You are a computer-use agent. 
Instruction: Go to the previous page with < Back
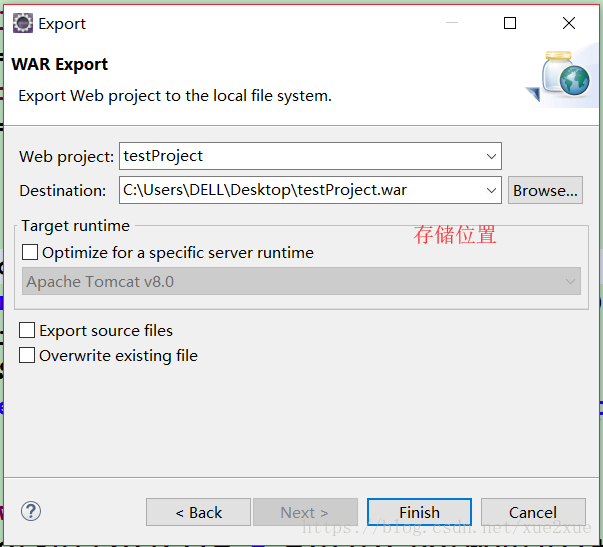point(198,512)
